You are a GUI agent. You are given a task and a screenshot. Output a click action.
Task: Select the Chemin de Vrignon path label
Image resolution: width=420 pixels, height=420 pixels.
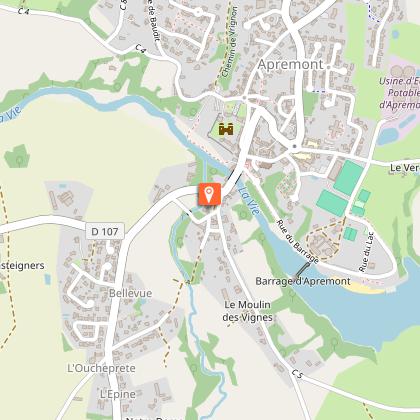[230, 42]
